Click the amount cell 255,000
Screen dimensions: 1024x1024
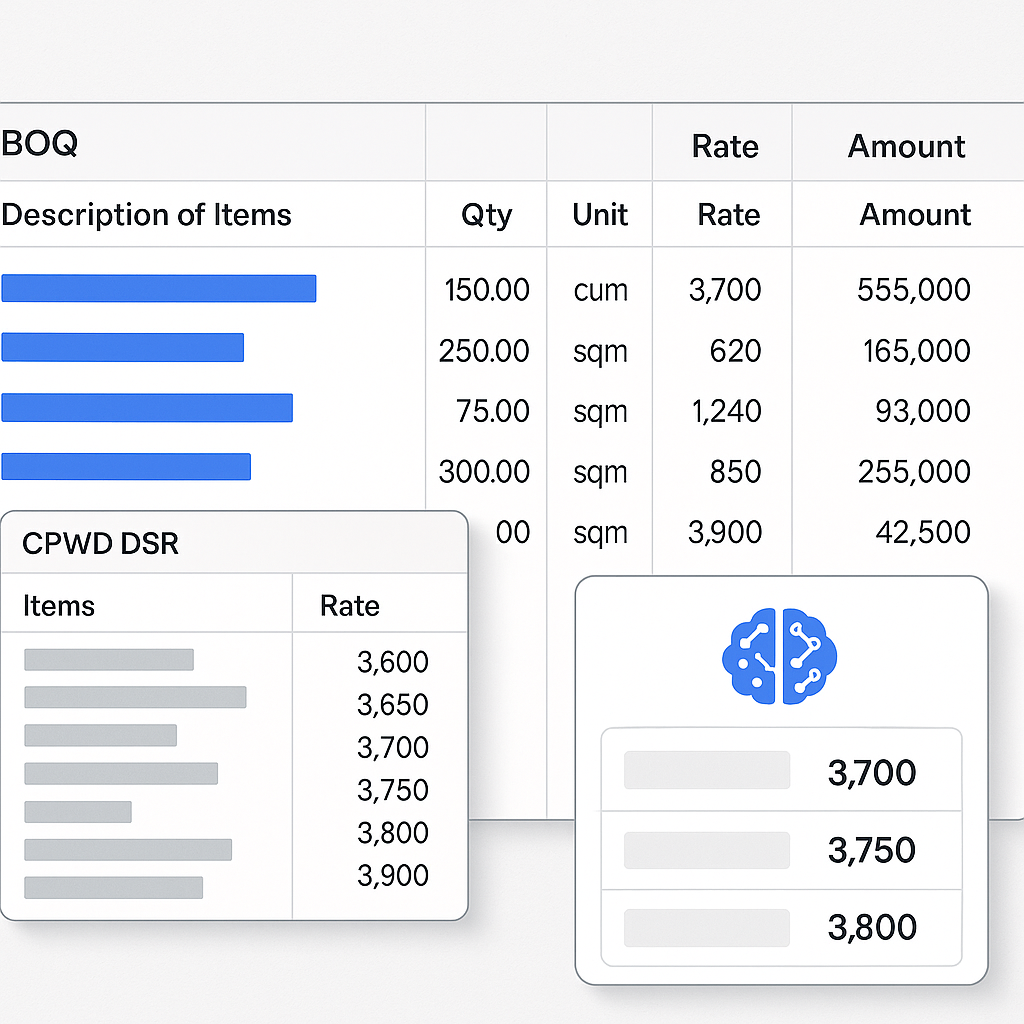pos(914,472)
